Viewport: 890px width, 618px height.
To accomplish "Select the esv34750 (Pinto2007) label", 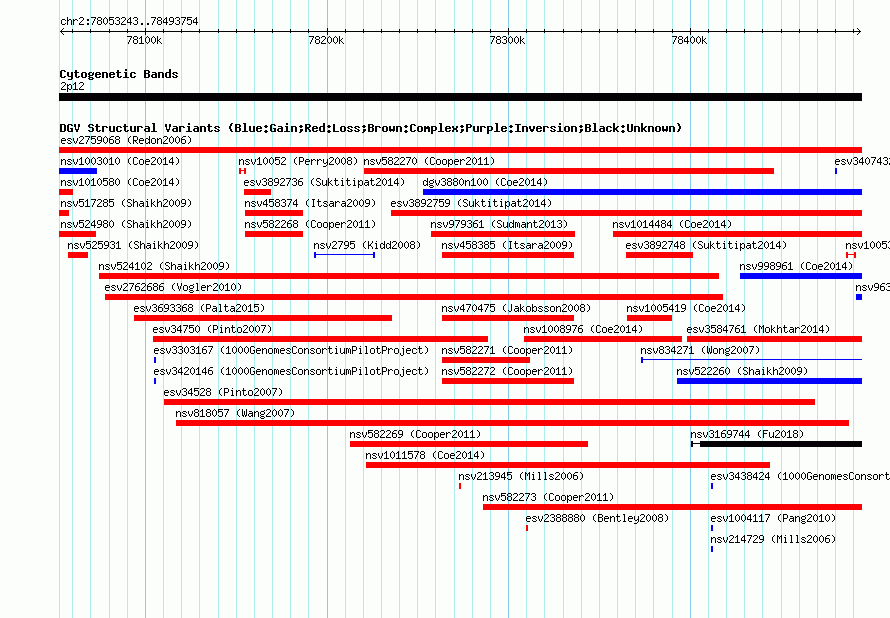I will [212, 329].
